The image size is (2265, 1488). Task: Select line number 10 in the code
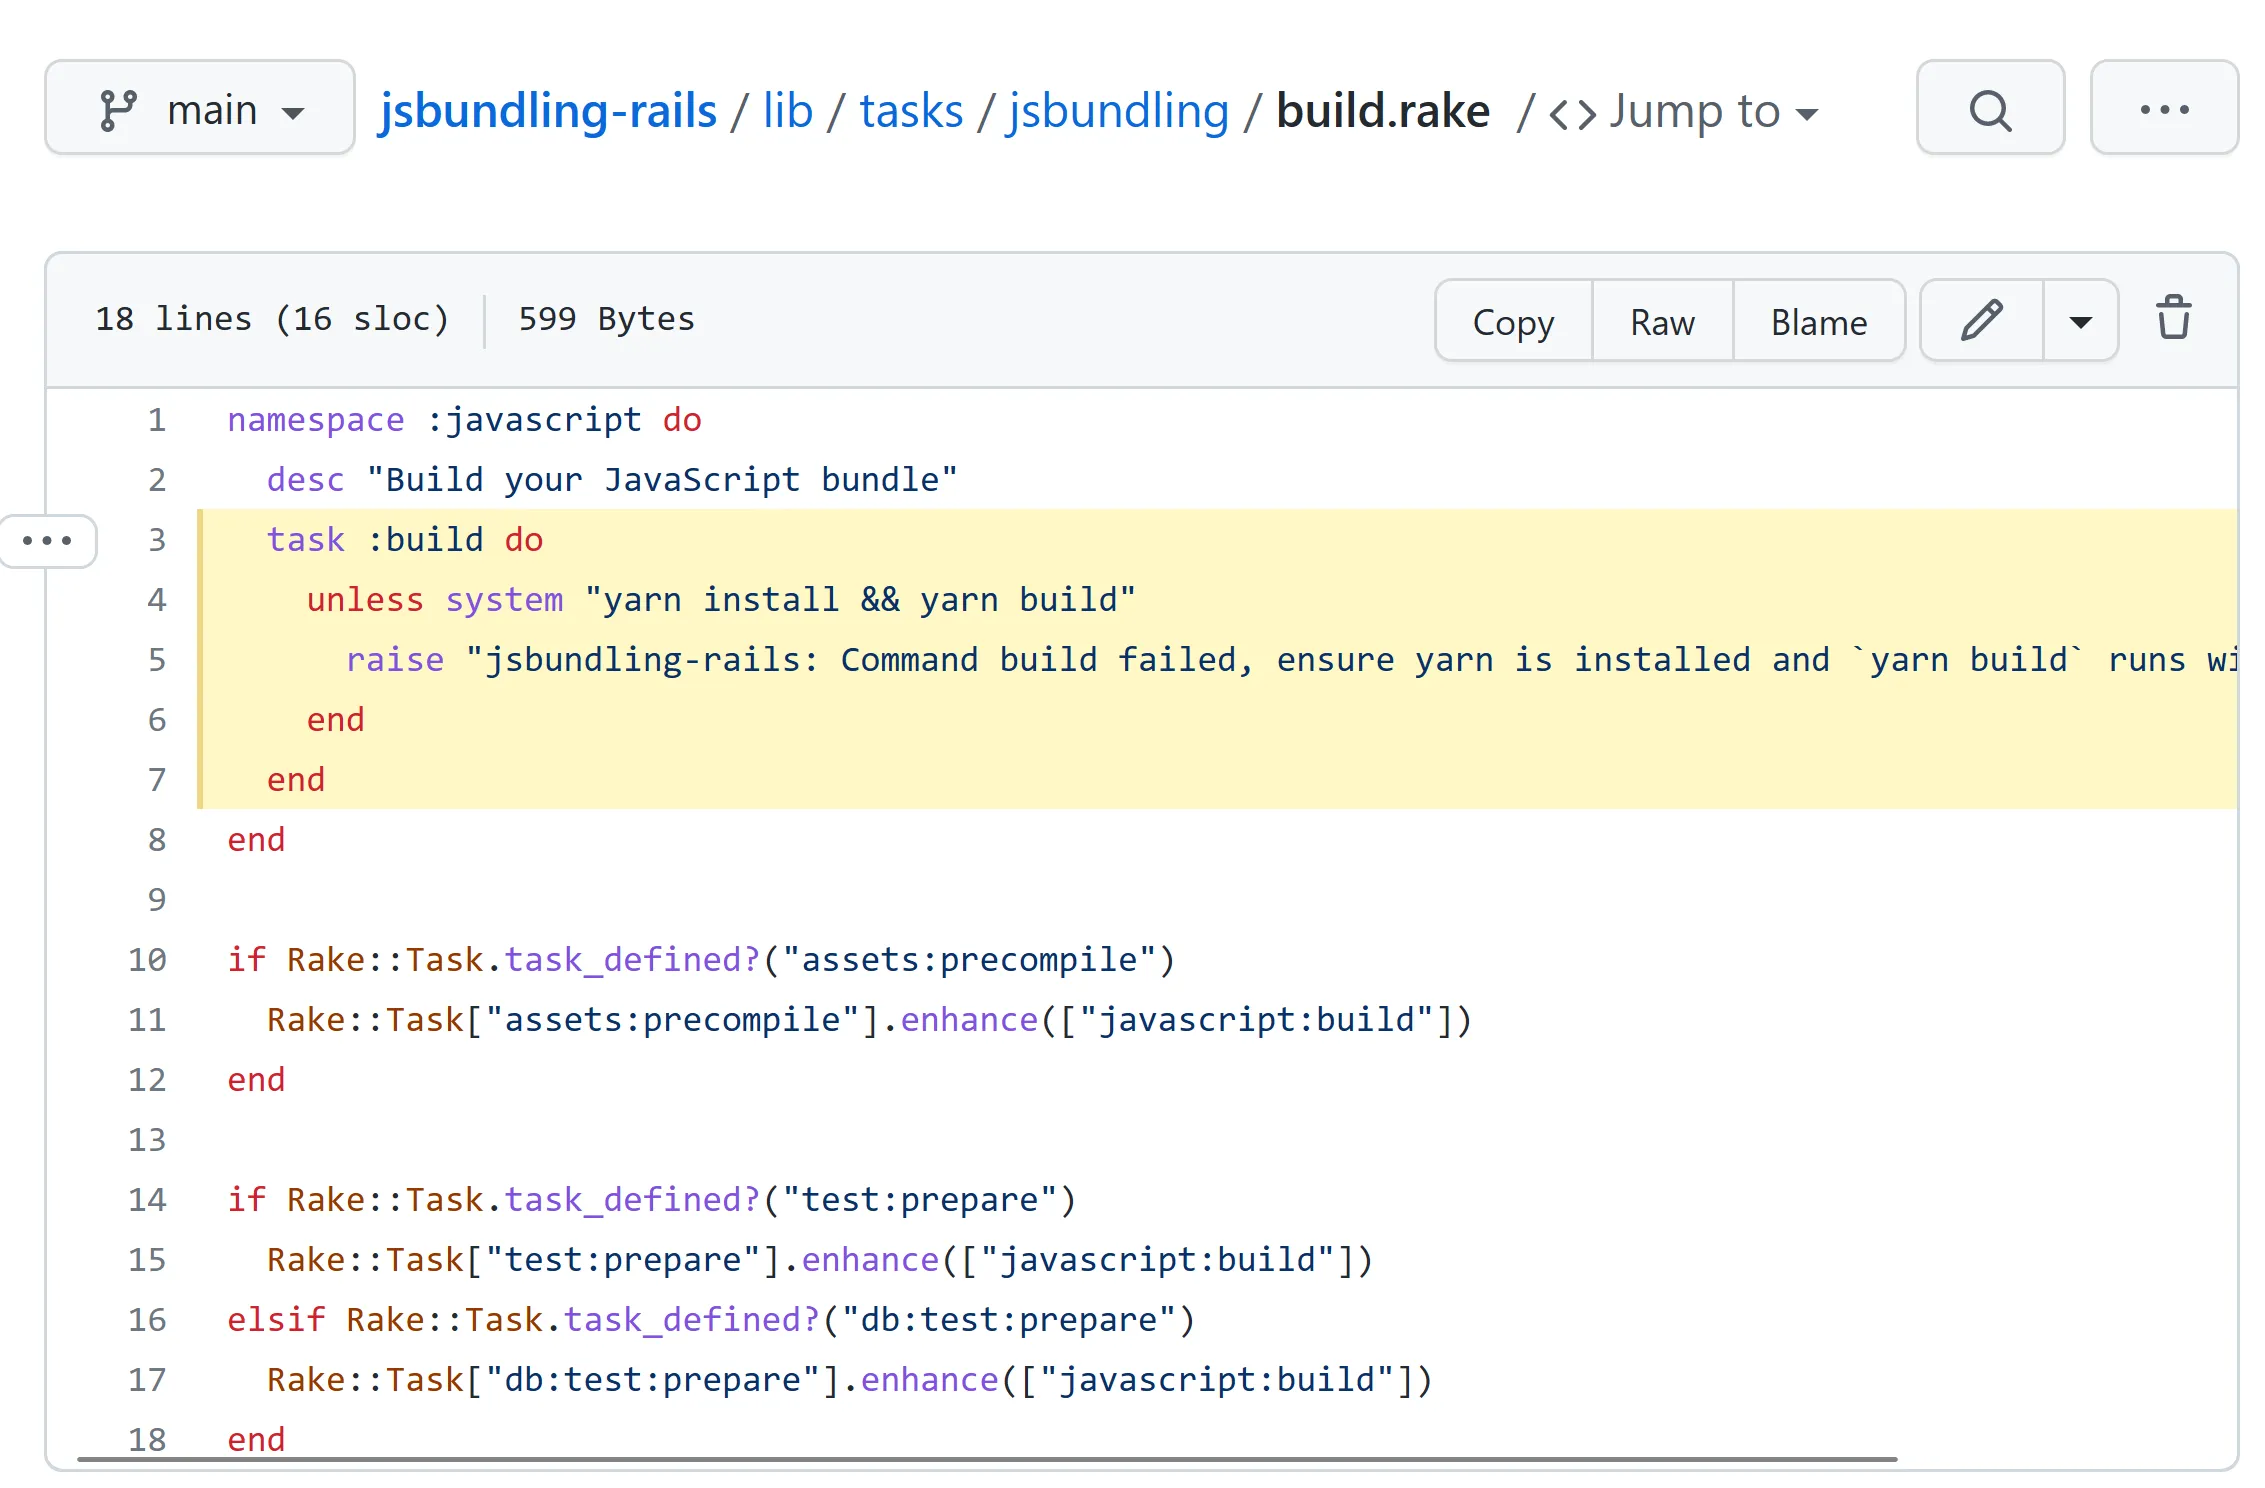click(146, 959)
